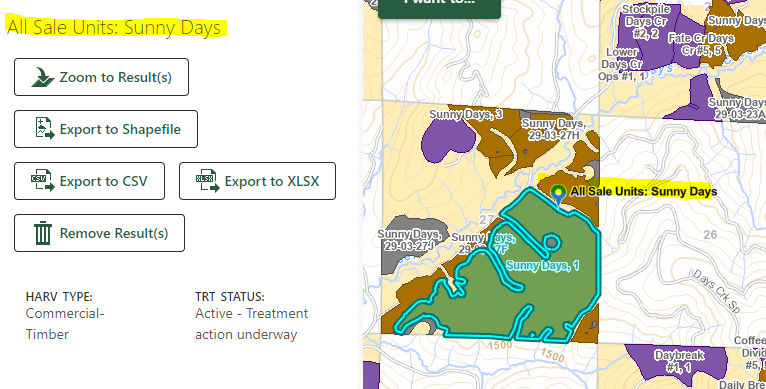Click the Sunny Days, 3 map label

point(466,114)
